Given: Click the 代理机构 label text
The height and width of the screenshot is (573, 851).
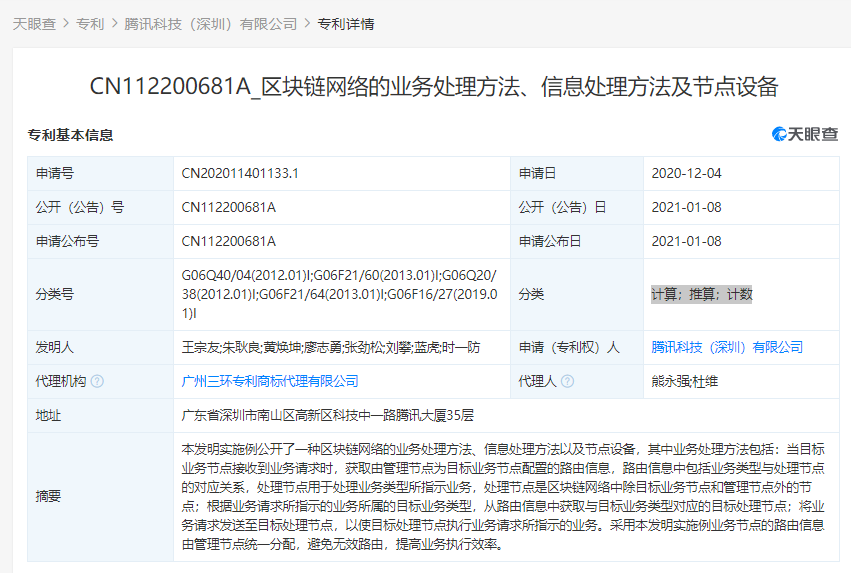Looking at the screenshot, I should (61, 381).
